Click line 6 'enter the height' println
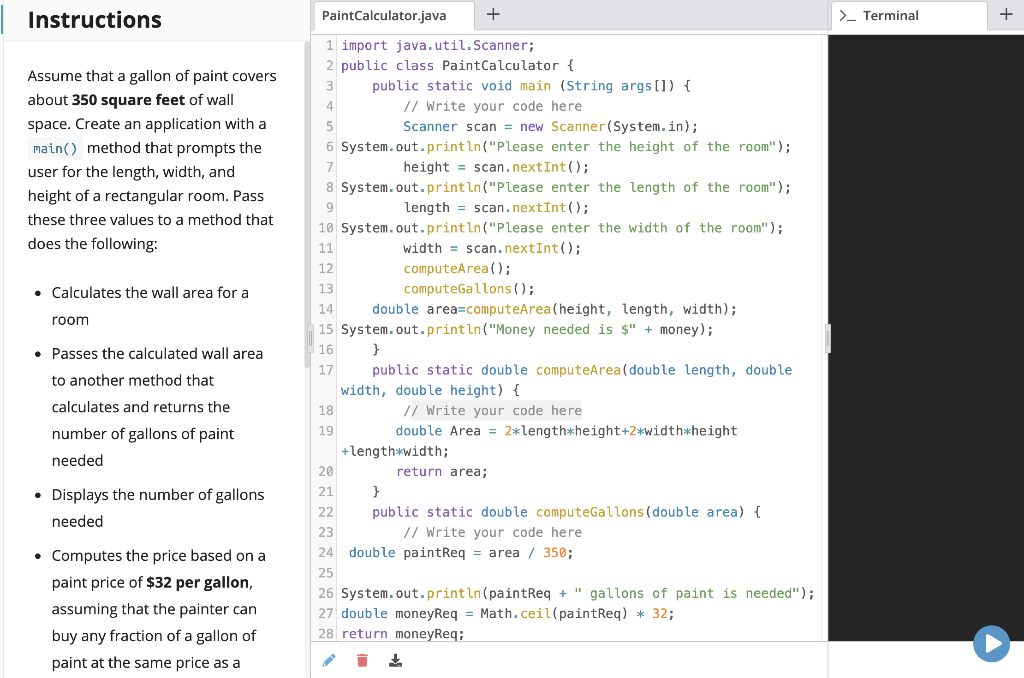This screenshot has height=678, width=1024. (566, 146)
